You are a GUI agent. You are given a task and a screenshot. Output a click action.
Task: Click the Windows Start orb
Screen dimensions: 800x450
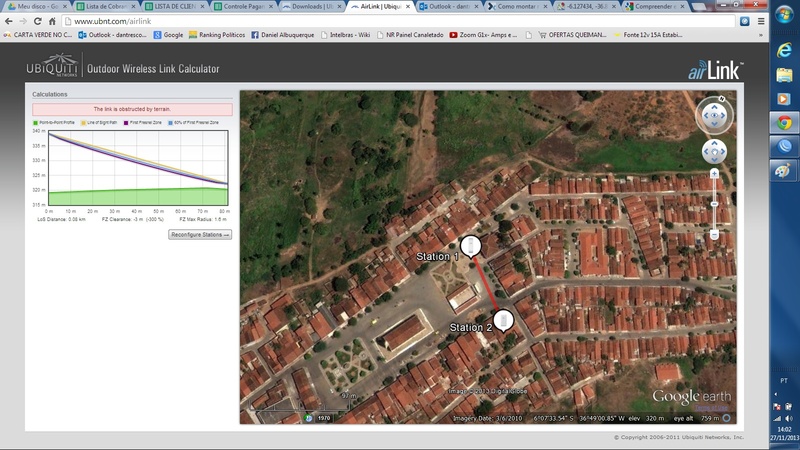tap(784, 14)
